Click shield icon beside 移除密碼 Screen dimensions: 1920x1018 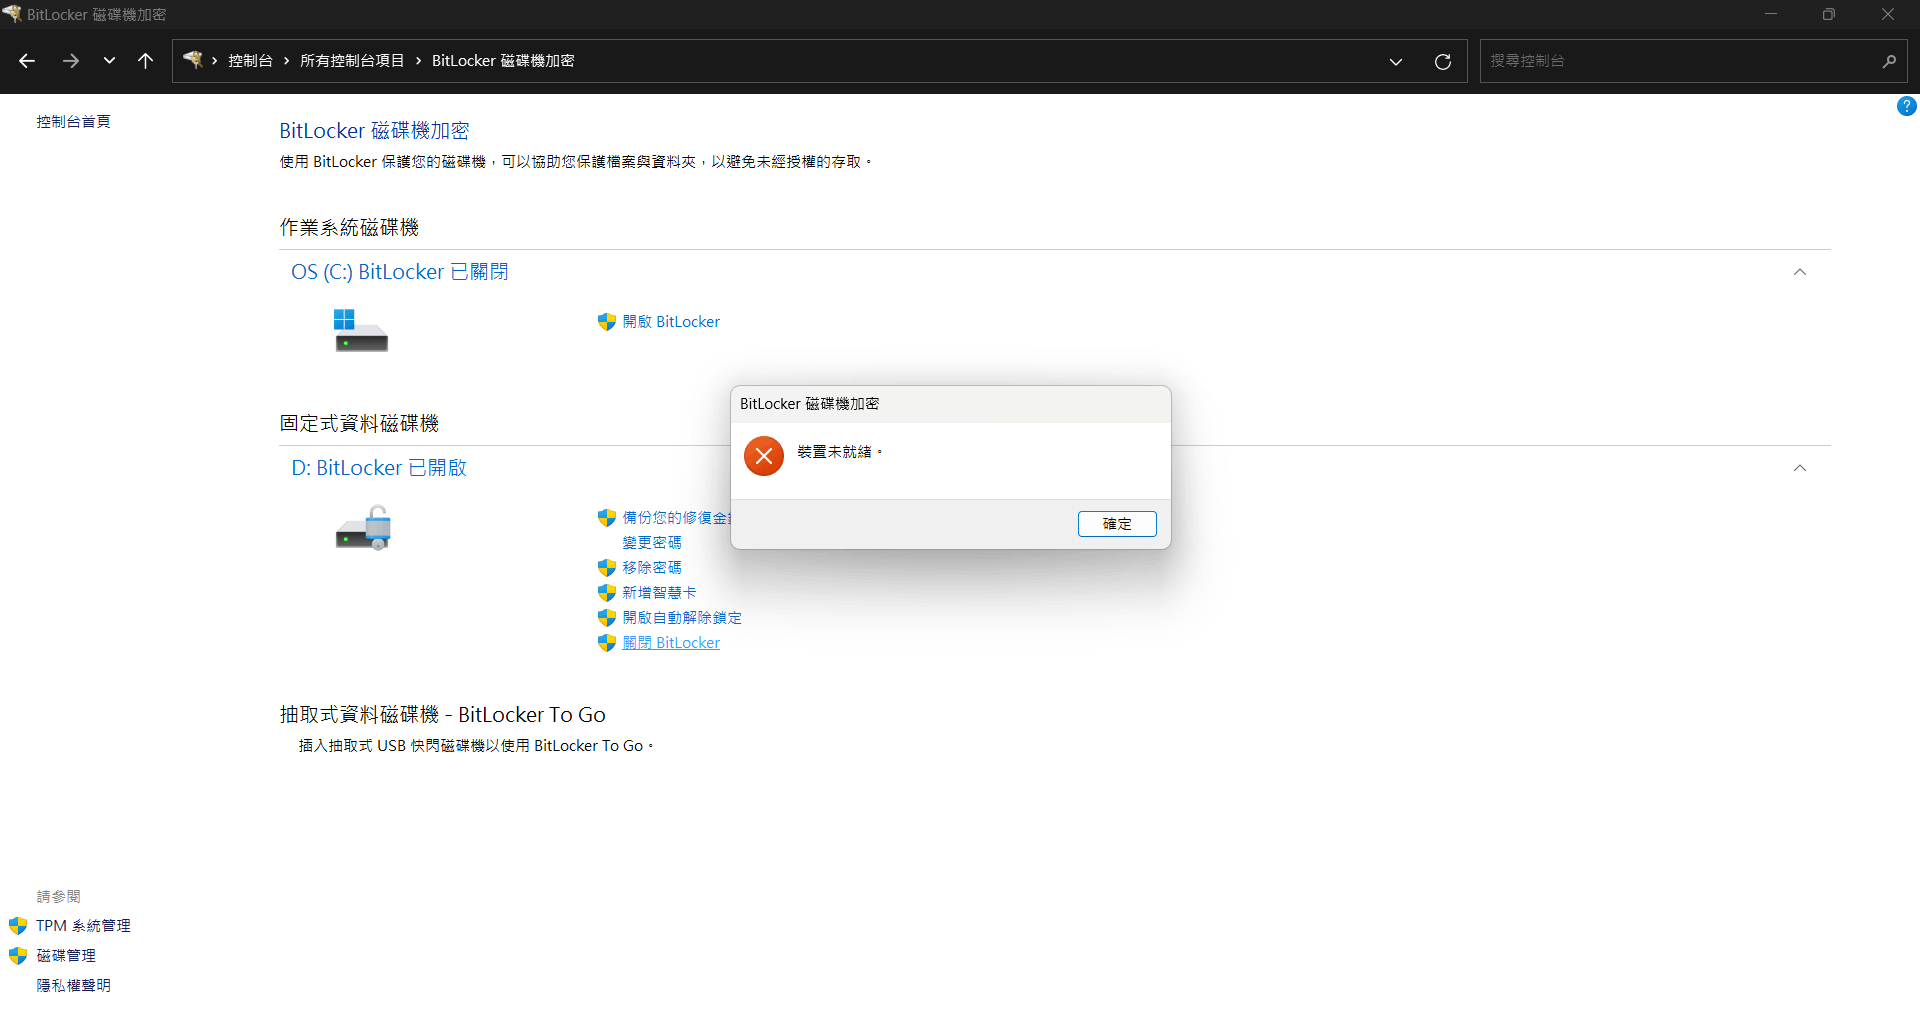pos(607,568)
